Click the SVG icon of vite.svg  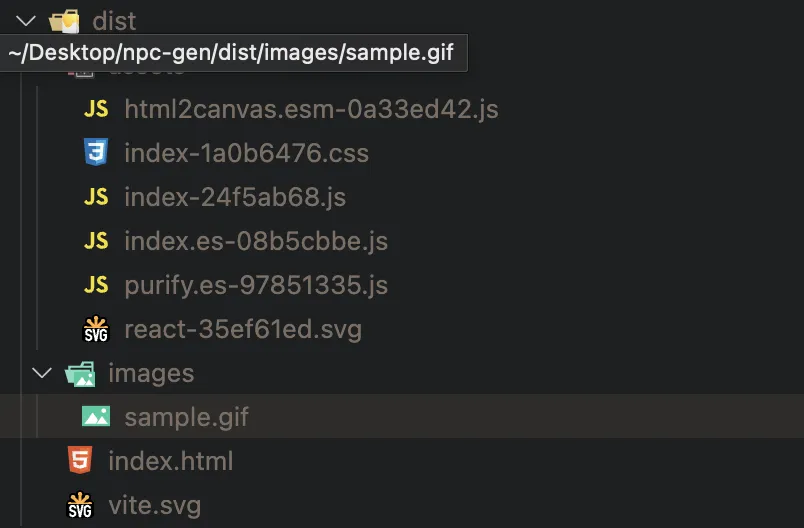coord(80,505)
